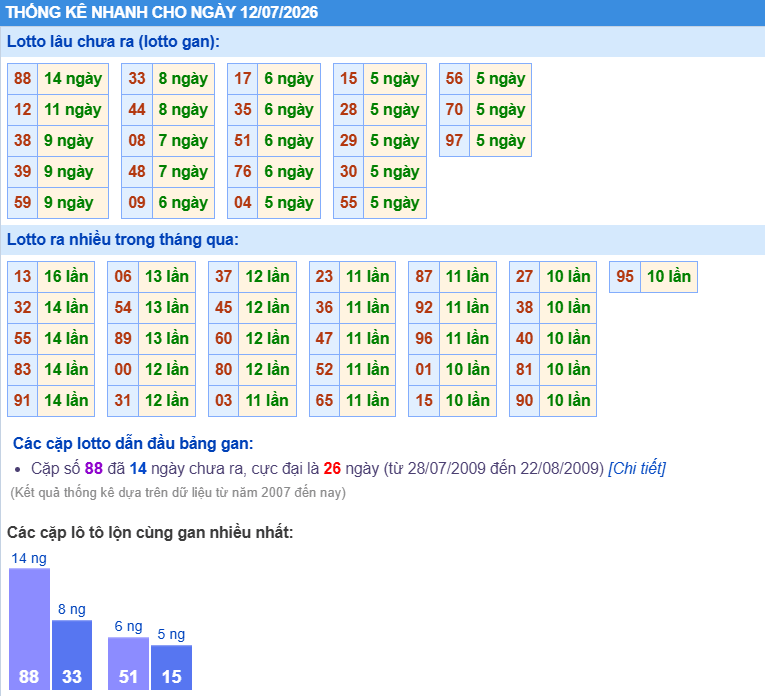Select number 35 with 6 ngày
This screenshot has height=696, width=765.
[x=242, y=110]
